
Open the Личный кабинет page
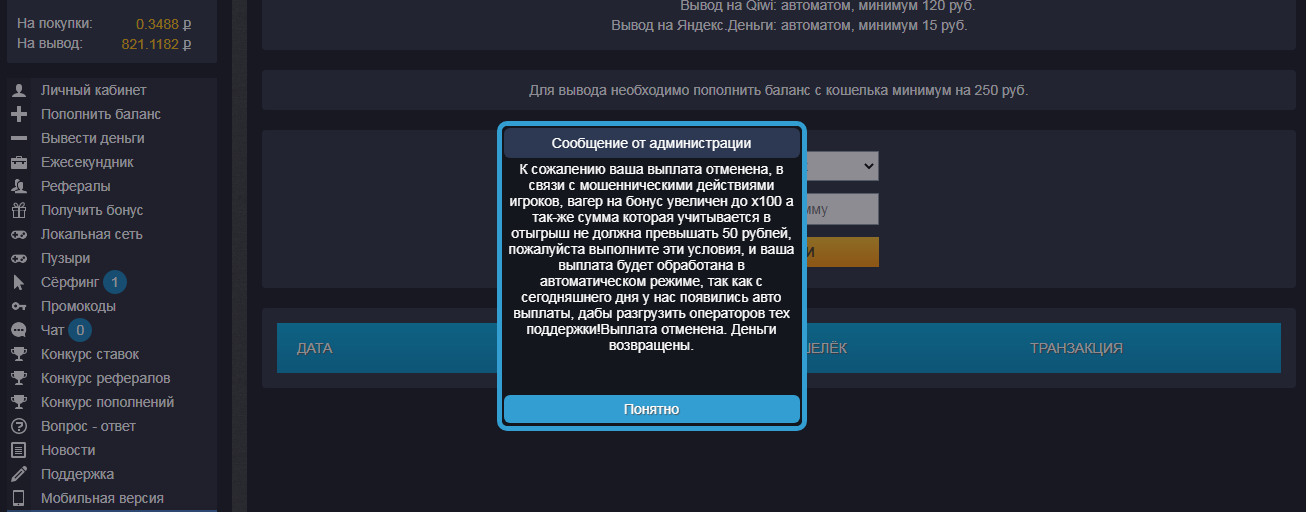click(94, 90)
